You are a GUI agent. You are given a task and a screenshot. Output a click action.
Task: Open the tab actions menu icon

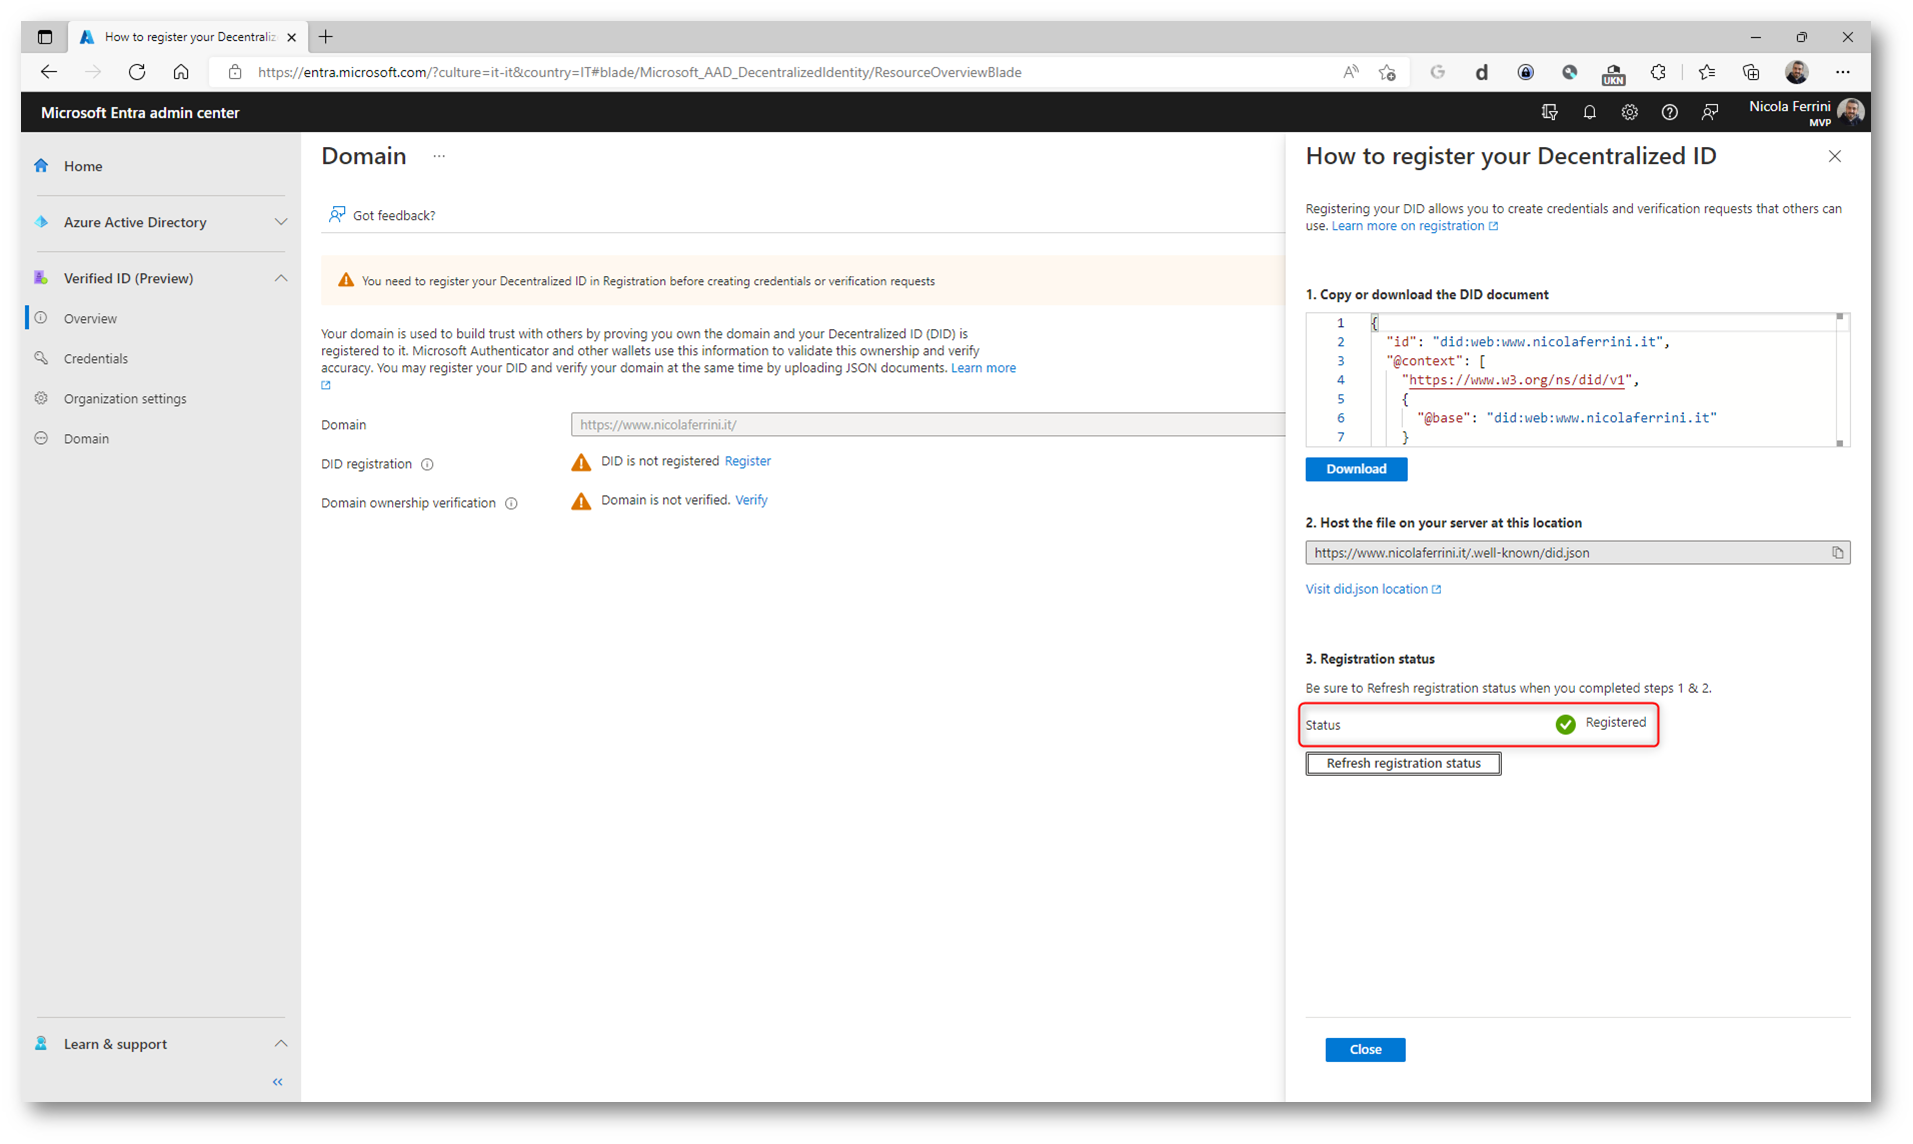45,37
